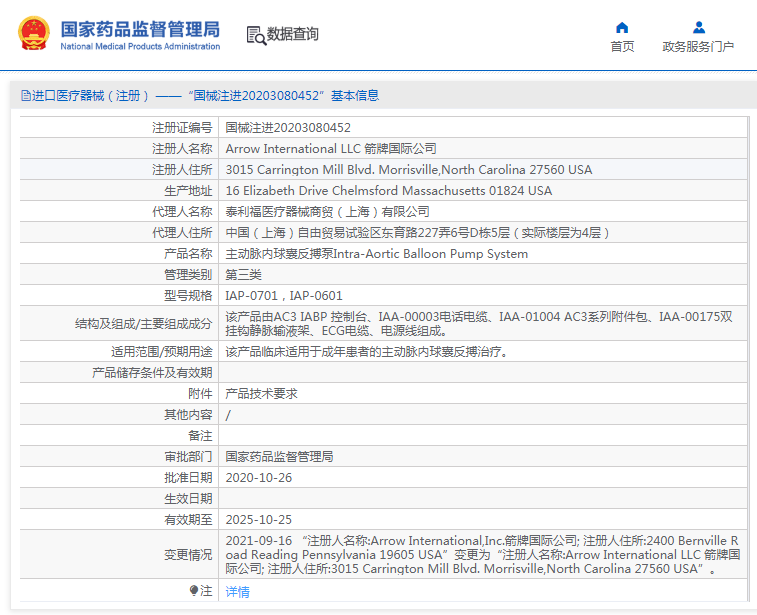Image resolution: width=757 pixels, height=615 pixels.
Task: Select other content value slash
Action: tap(228, 415)
